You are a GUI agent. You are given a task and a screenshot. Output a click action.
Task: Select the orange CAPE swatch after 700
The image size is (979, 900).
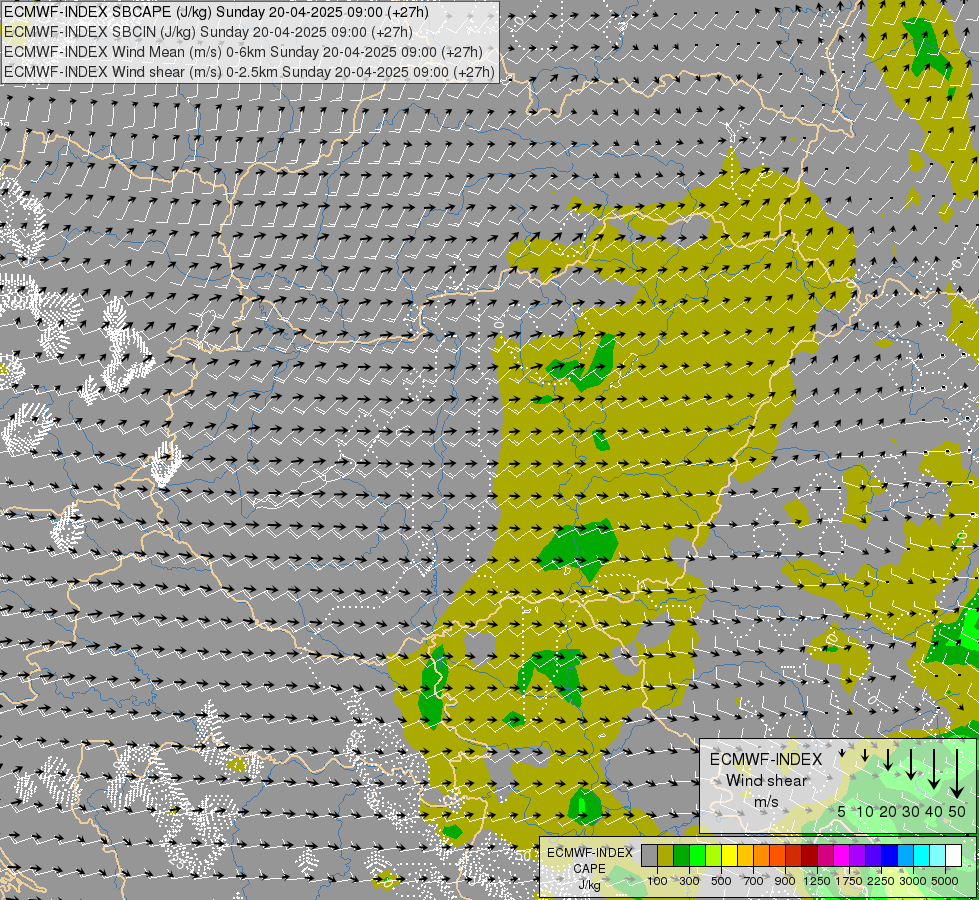click(x=761, y=855)
